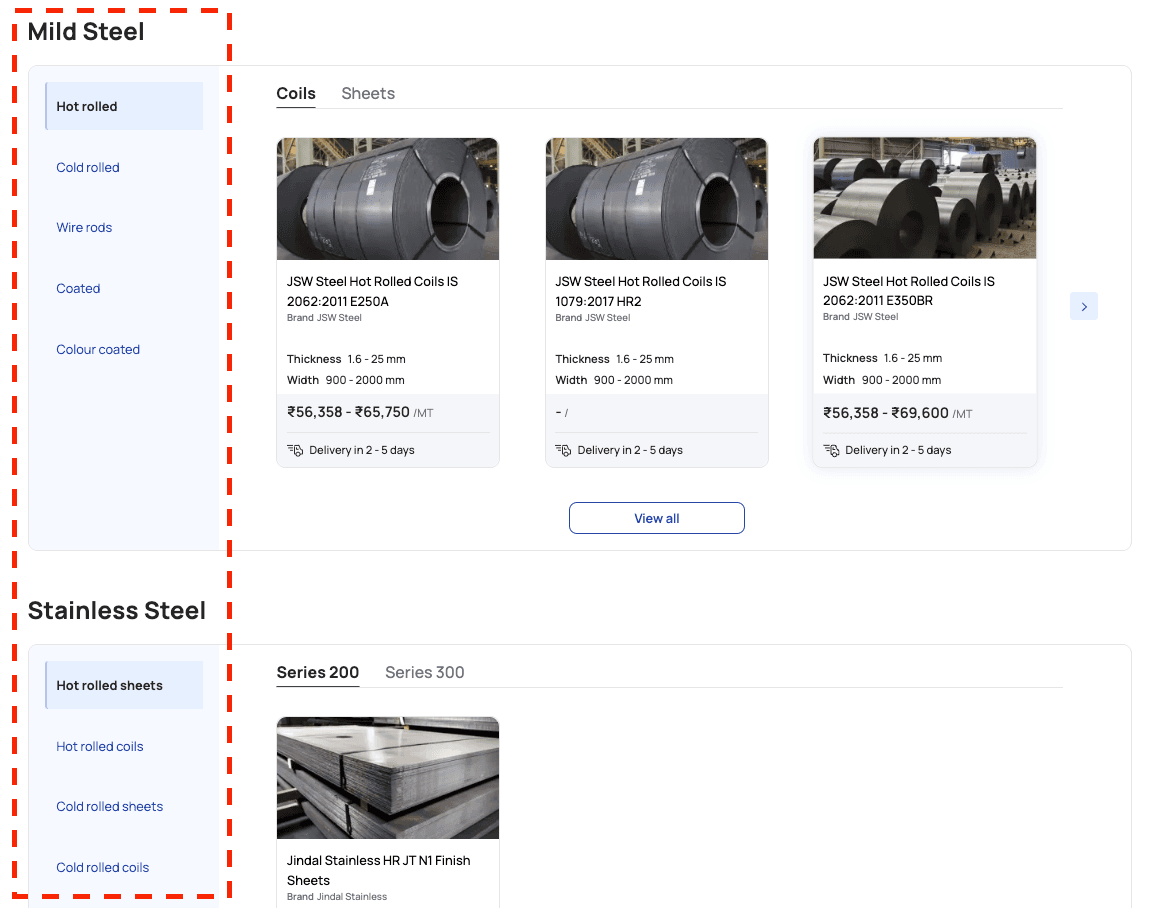The image size is (1152, 908).
Task: Select Cold rolled category
Action: (88, 168)
